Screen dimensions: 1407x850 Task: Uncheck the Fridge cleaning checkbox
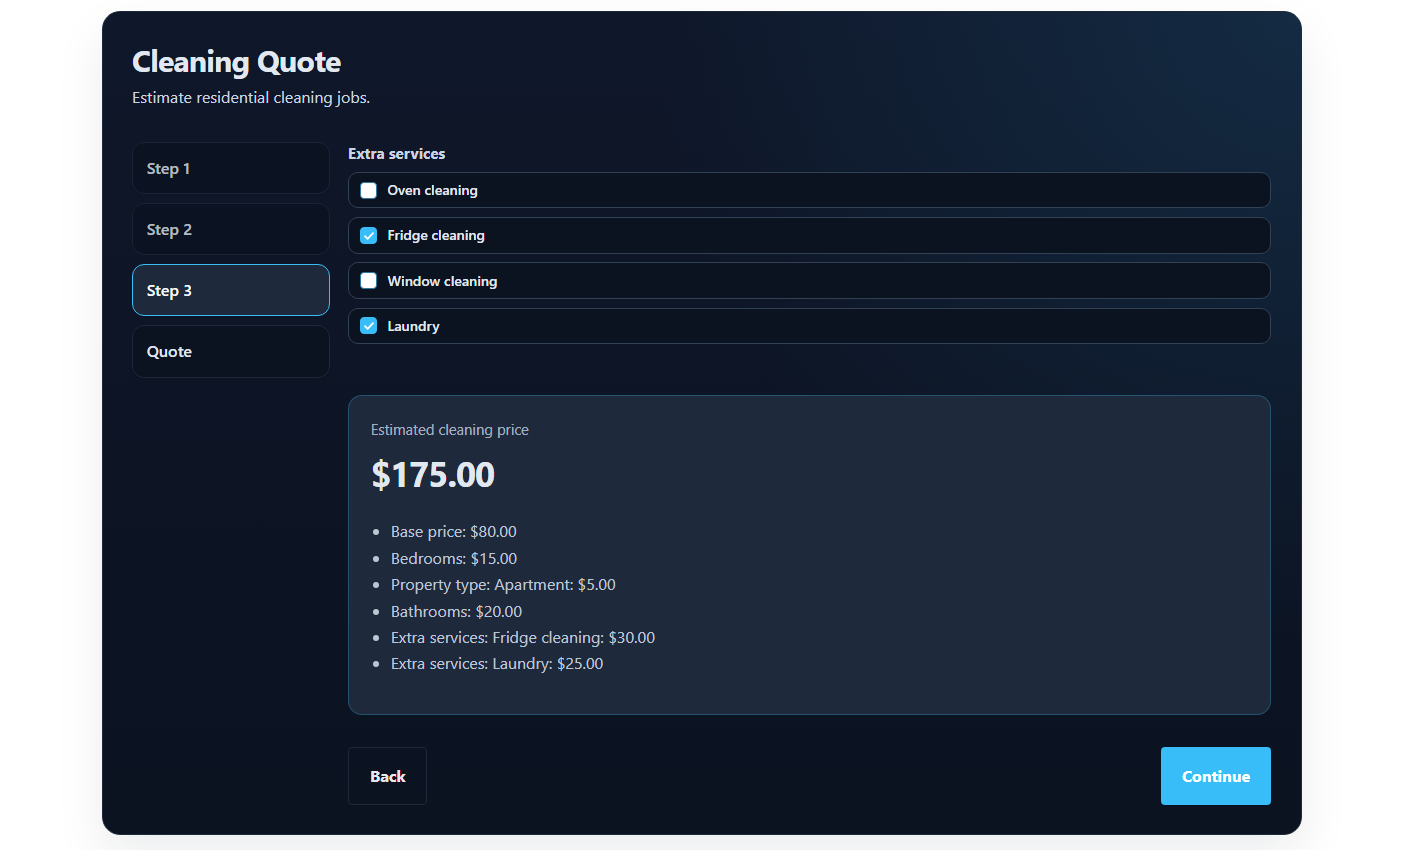pyautogui.click(x=369, y=235)
